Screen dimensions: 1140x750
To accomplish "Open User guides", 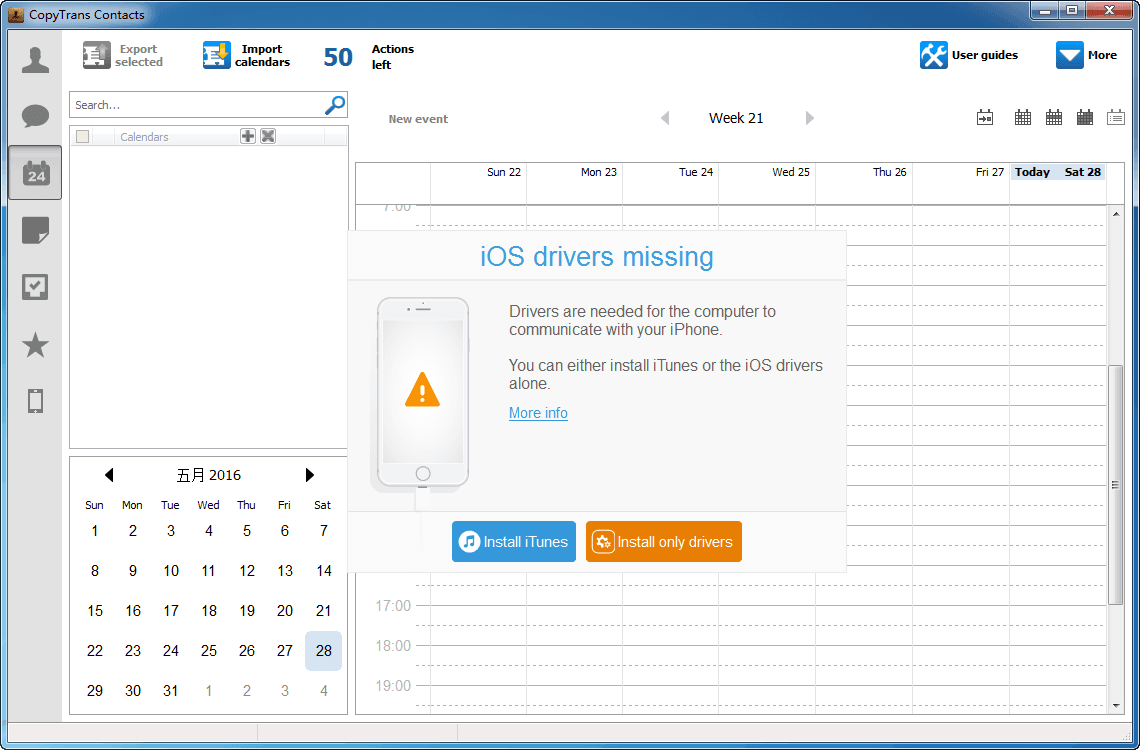I will pyautogui.click(x=969, y=56).
